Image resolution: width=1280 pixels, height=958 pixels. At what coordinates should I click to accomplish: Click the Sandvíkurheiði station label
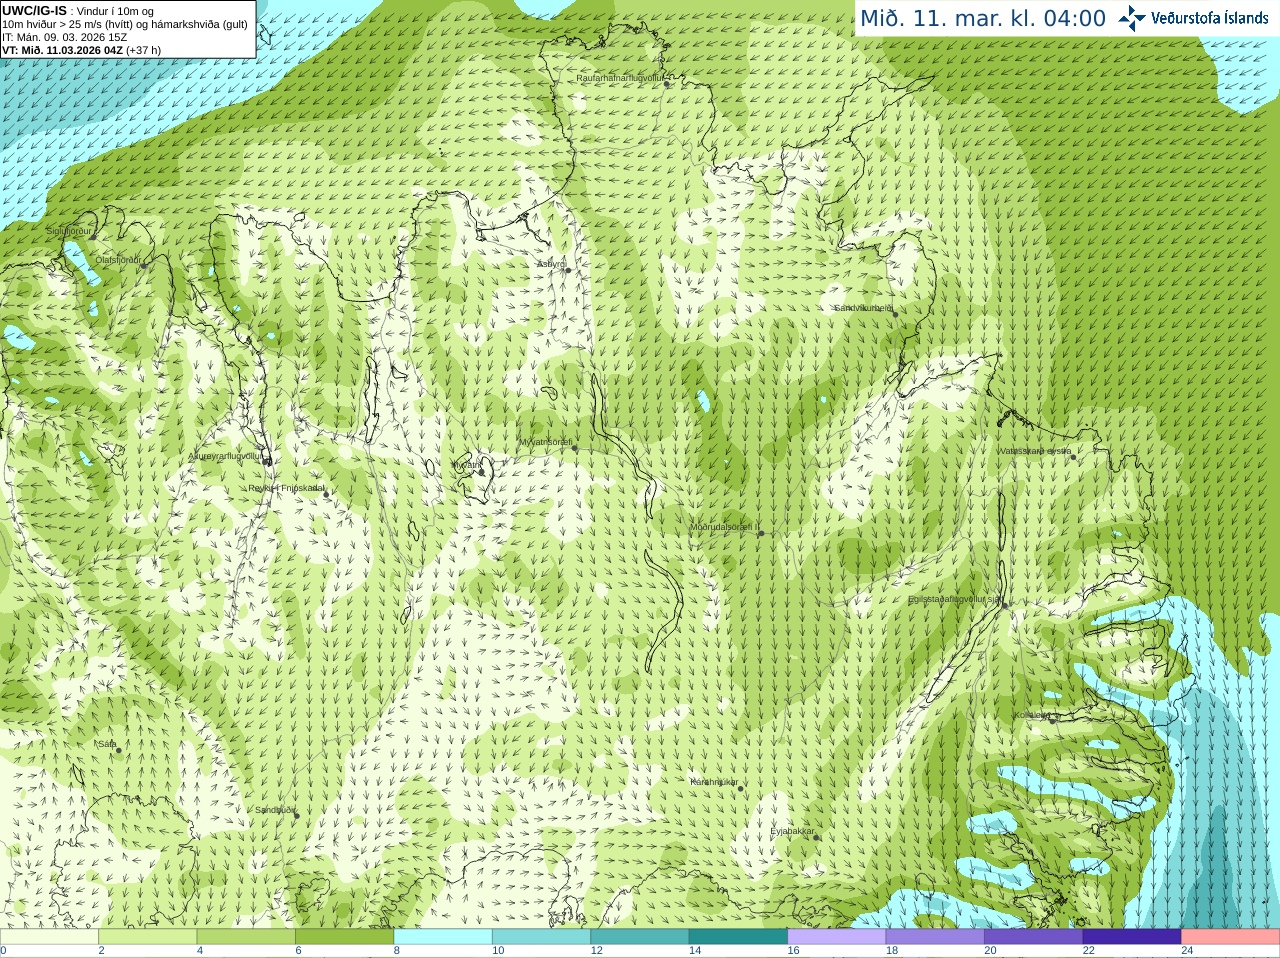[863, 308]
